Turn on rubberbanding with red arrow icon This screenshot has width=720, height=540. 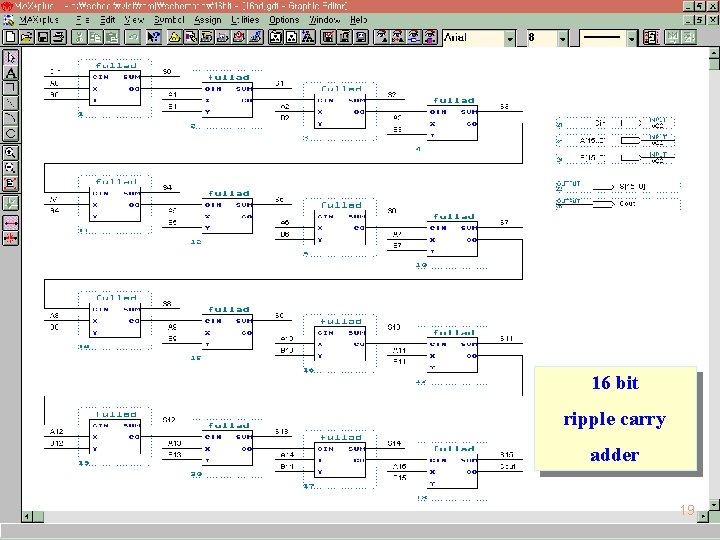point(11,223)
